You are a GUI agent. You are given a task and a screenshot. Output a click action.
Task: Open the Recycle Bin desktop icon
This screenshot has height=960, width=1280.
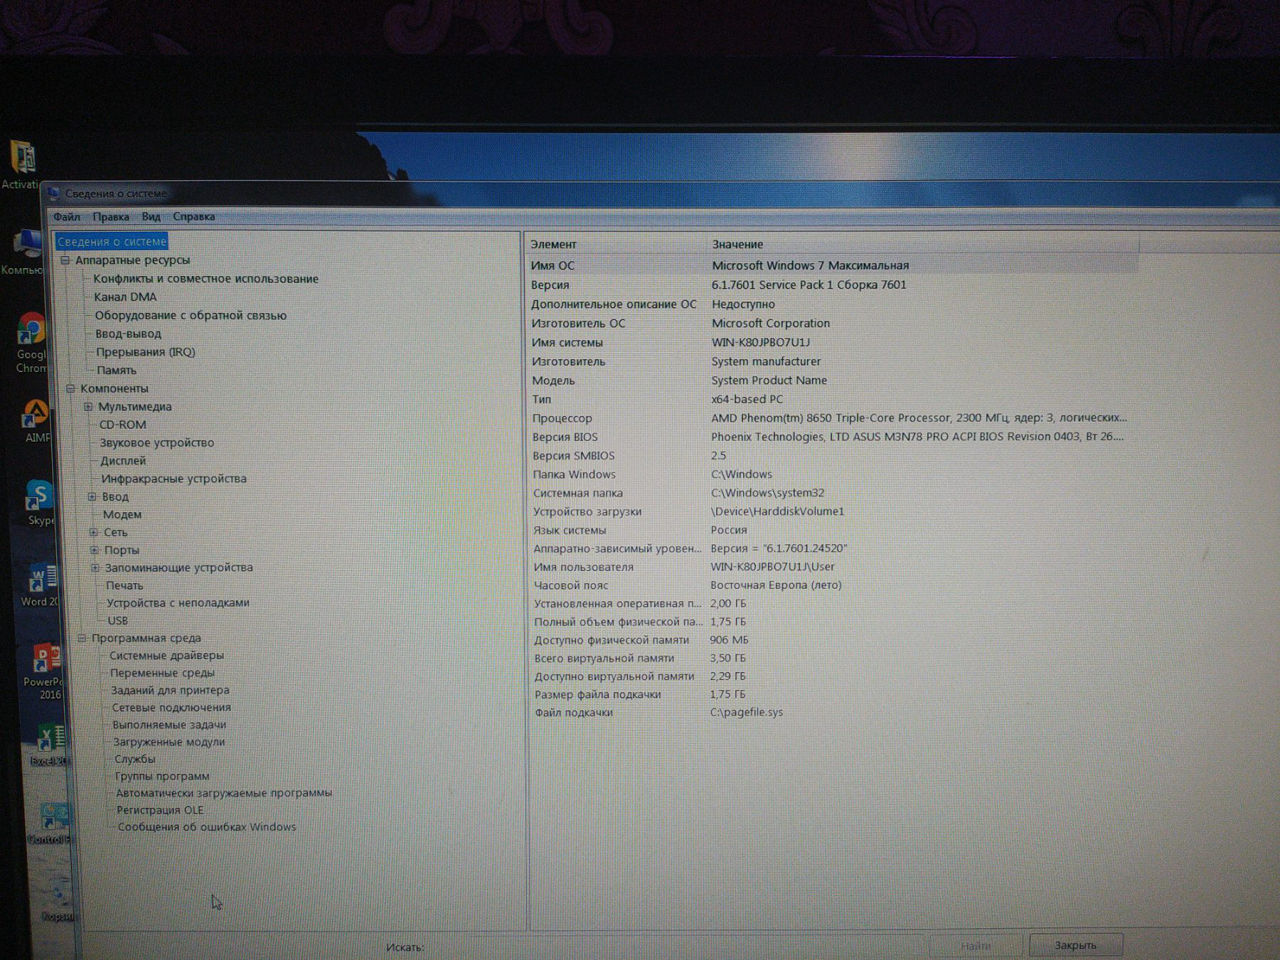coord(56,898)
